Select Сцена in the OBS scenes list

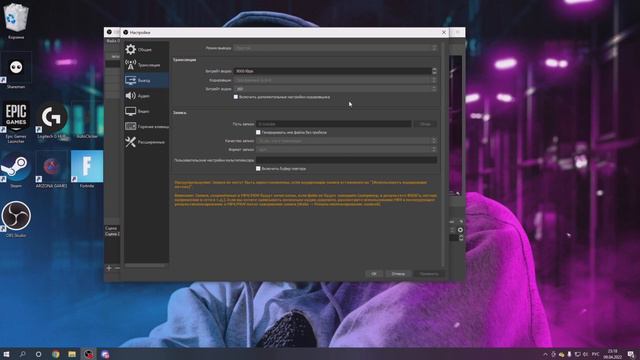coord(111,229)
